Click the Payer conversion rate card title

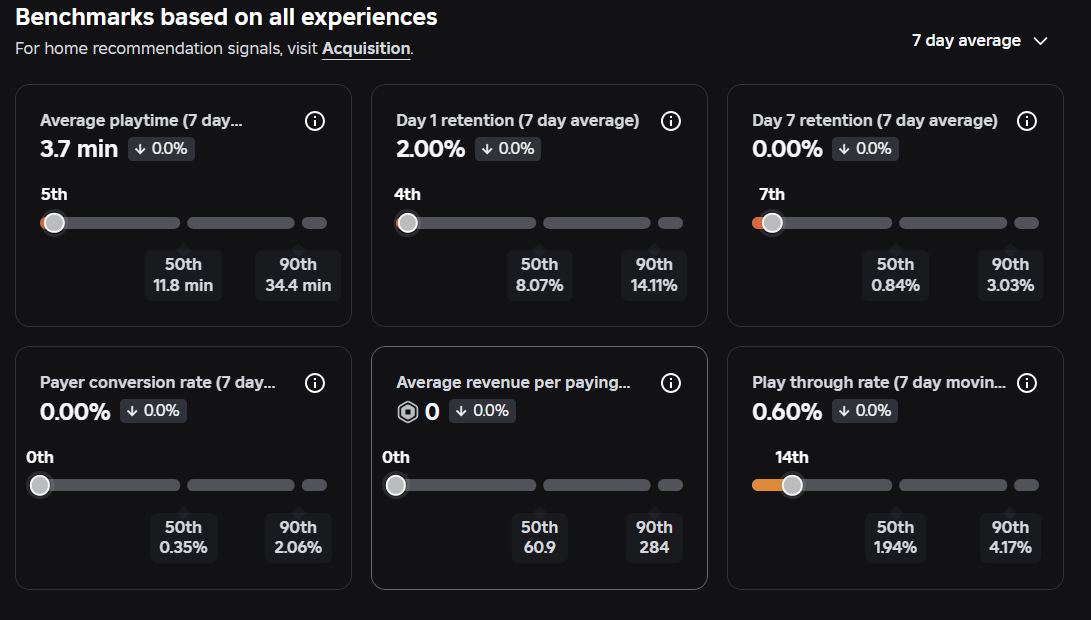158,383
